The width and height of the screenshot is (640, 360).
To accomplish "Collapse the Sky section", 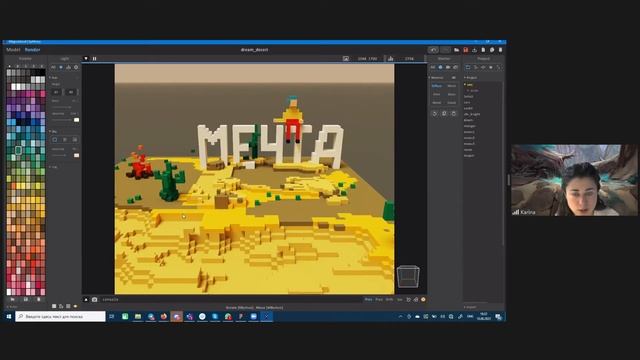I will coord(53,131).
